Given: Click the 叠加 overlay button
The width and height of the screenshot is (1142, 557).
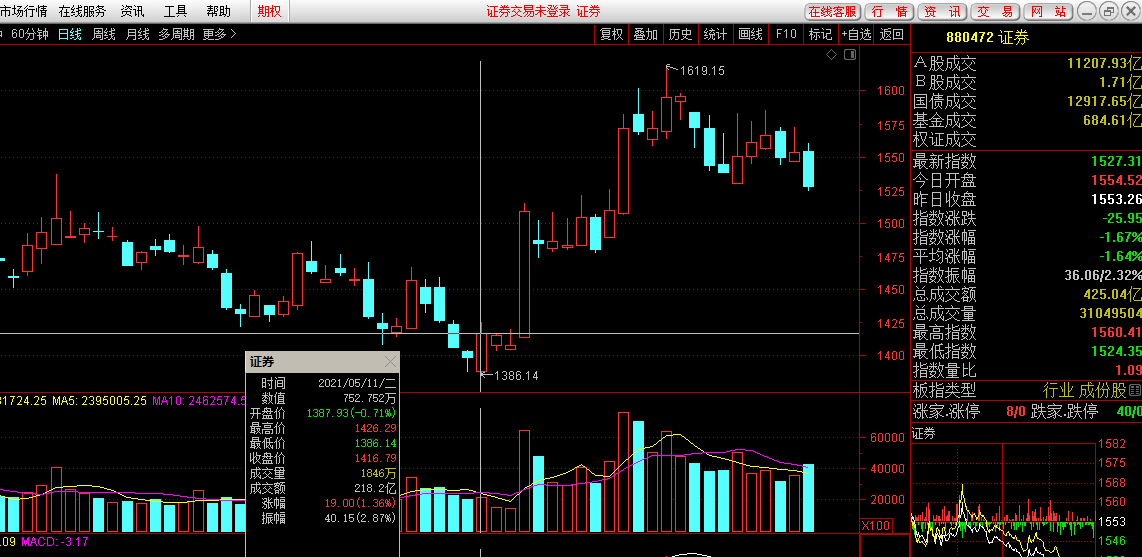Looking at the screenshot, I should [645, 34].
